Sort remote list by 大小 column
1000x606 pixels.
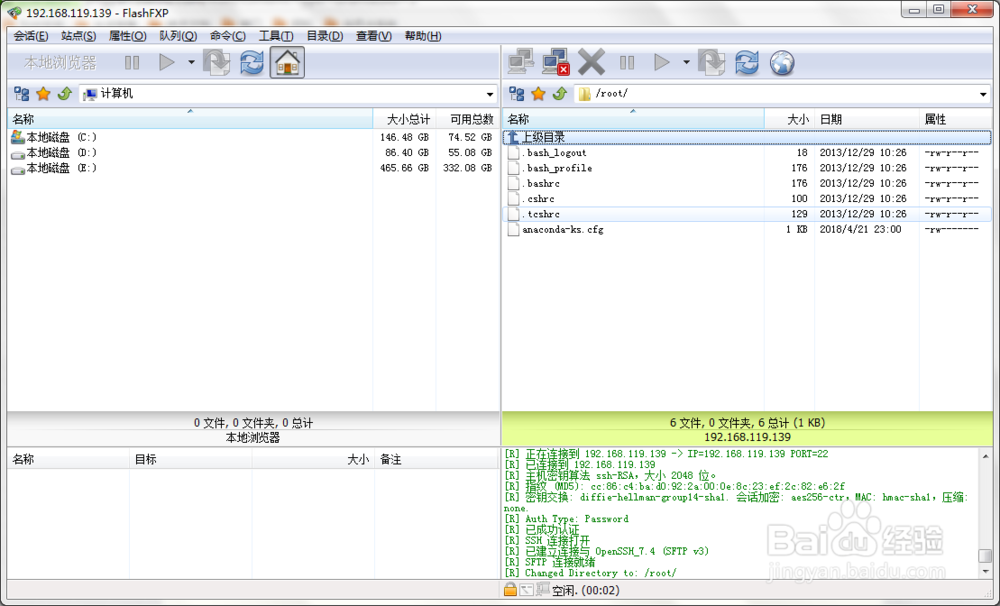pyautogui.click(x=790, y=119)
